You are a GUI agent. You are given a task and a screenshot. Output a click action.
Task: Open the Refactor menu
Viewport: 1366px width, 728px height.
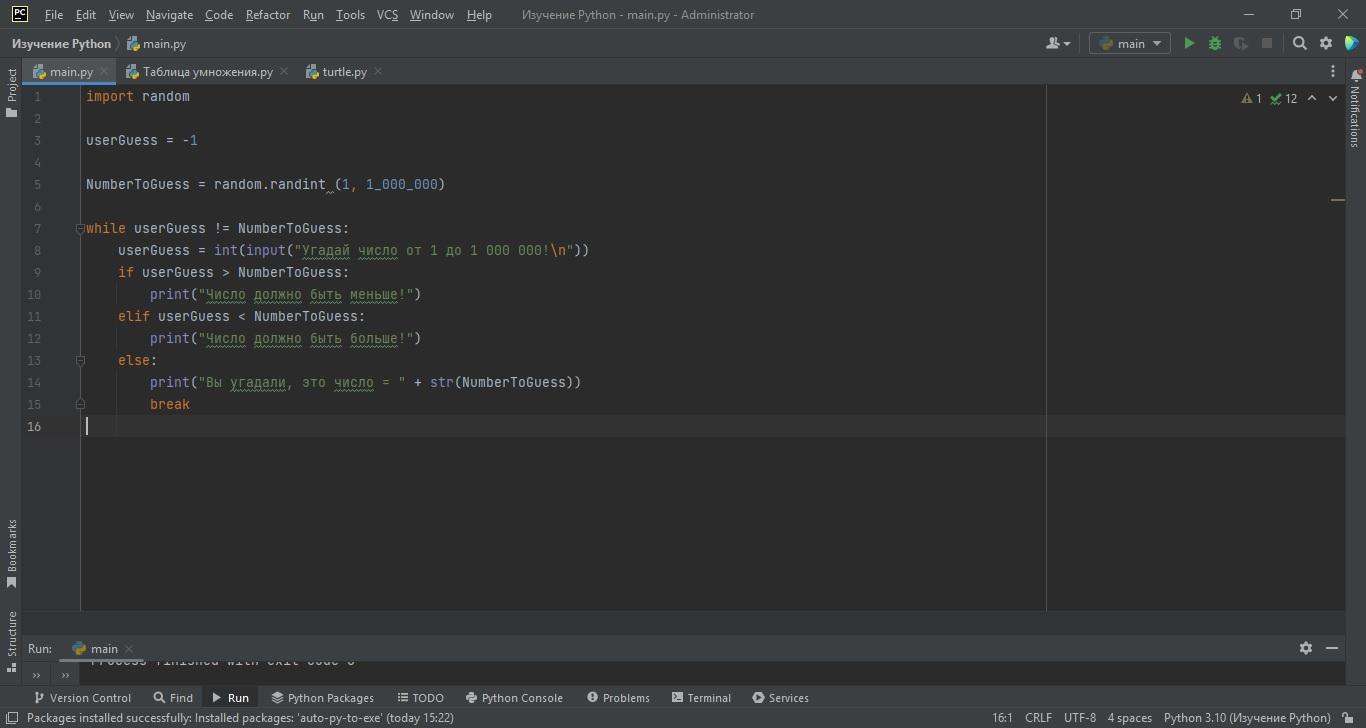coord(267,15)
